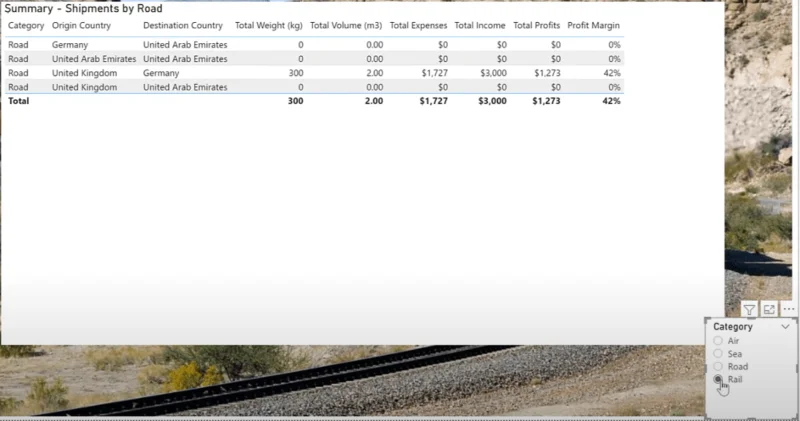
Task: Click 2.00 in the Total row
Action: (374, 101)
